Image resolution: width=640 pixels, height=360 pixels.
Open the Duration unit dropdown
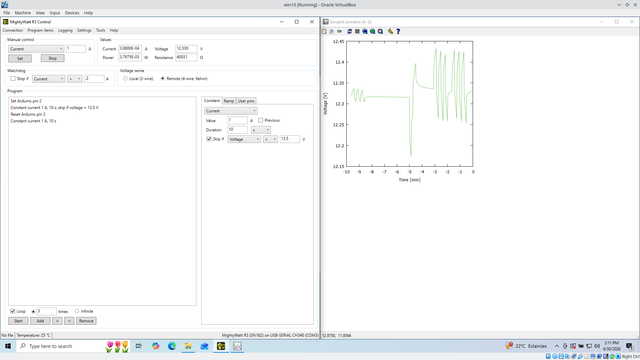(261, 130)
